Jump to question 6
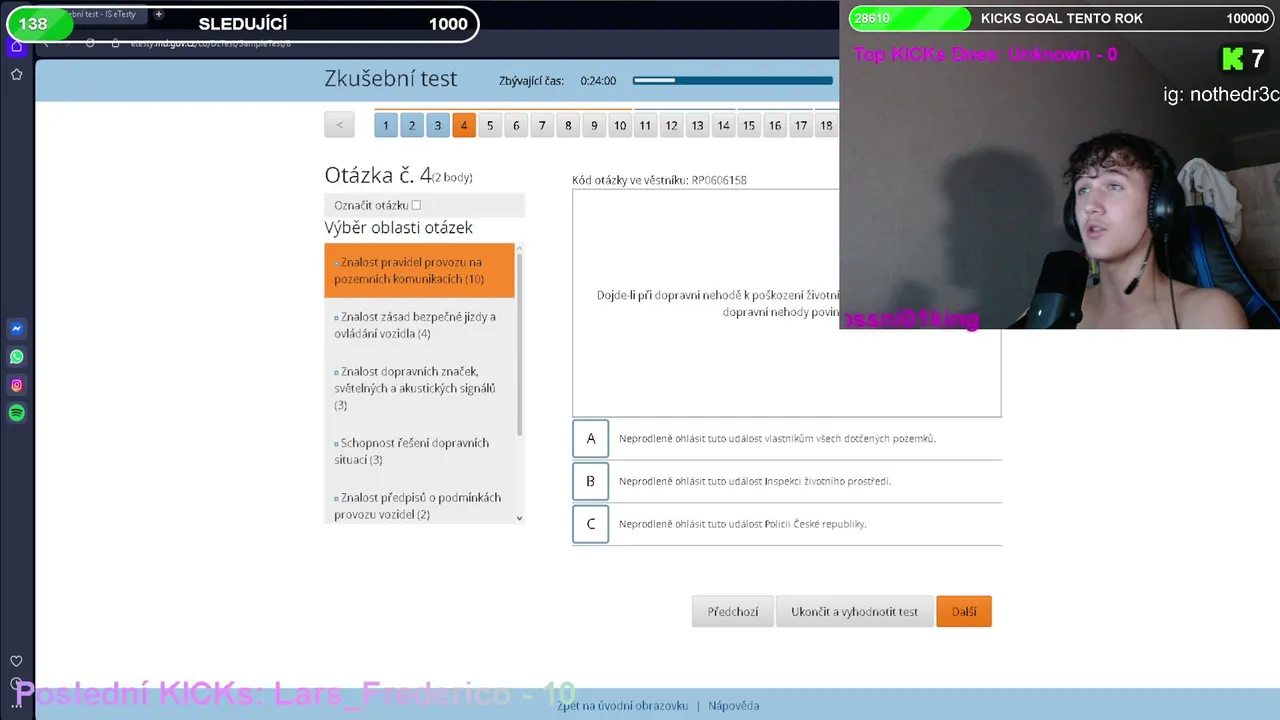1280x720 pixels. (x=516, y=125)
